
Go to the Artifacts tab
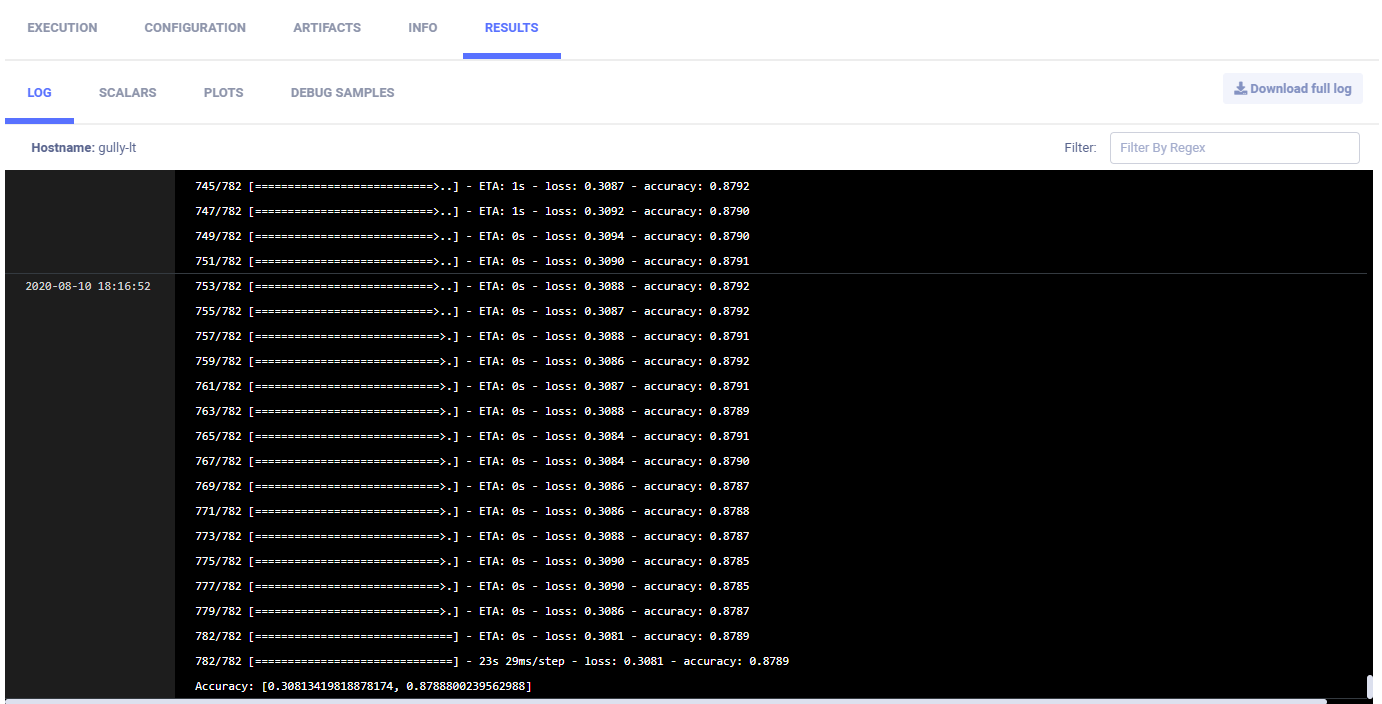327,28
